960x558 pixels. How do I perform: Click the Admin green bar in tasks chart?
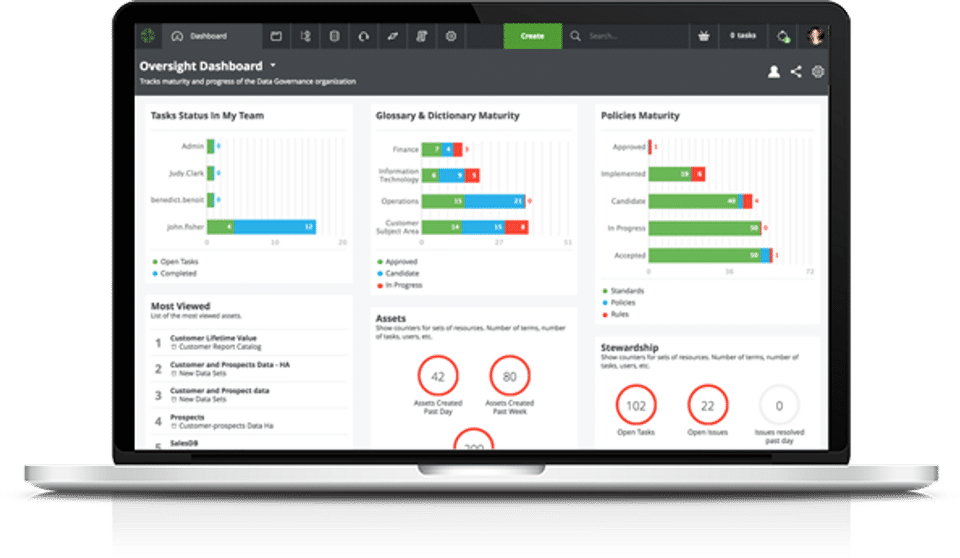coord(211,146)
